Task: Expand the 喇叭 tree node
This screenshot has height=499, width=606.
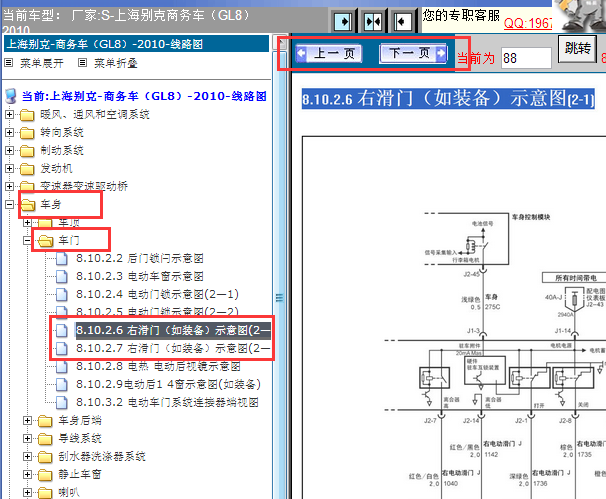Action: pos(27,492)
